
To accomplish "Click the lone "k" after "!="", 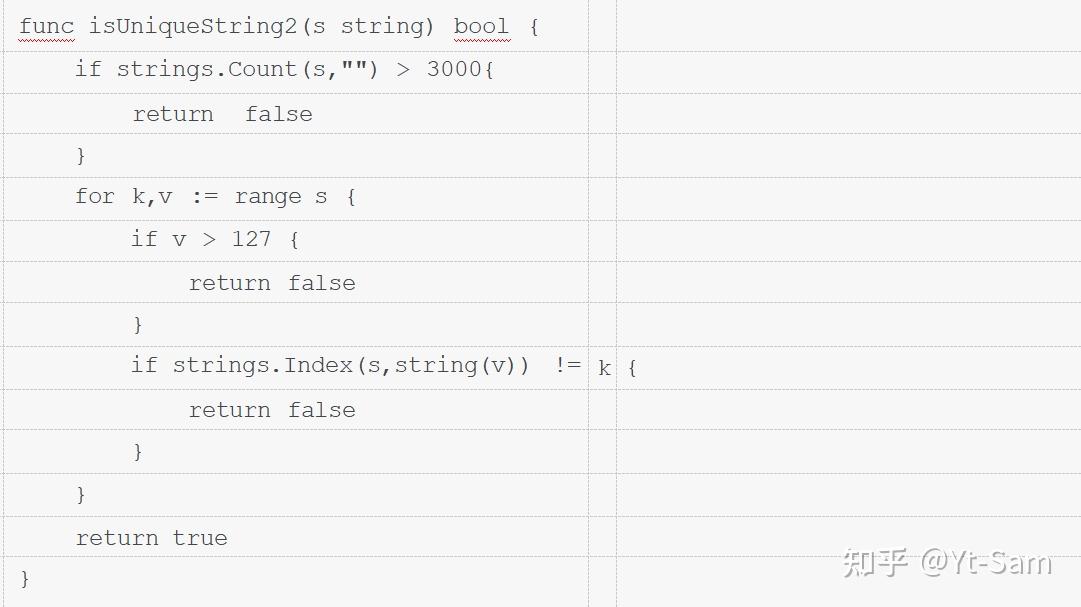I will 604,368.
